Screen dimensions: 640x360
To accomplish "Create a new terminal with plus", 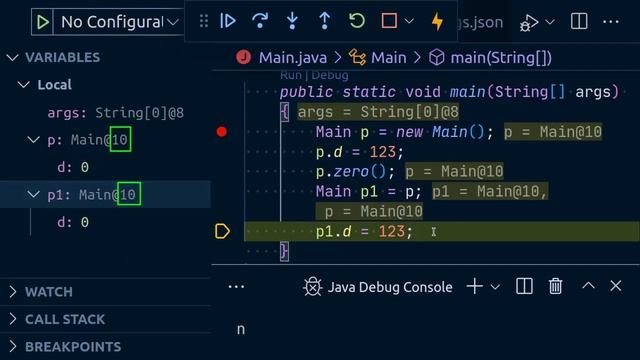I will pyautogui.click(x=475, y=287).
